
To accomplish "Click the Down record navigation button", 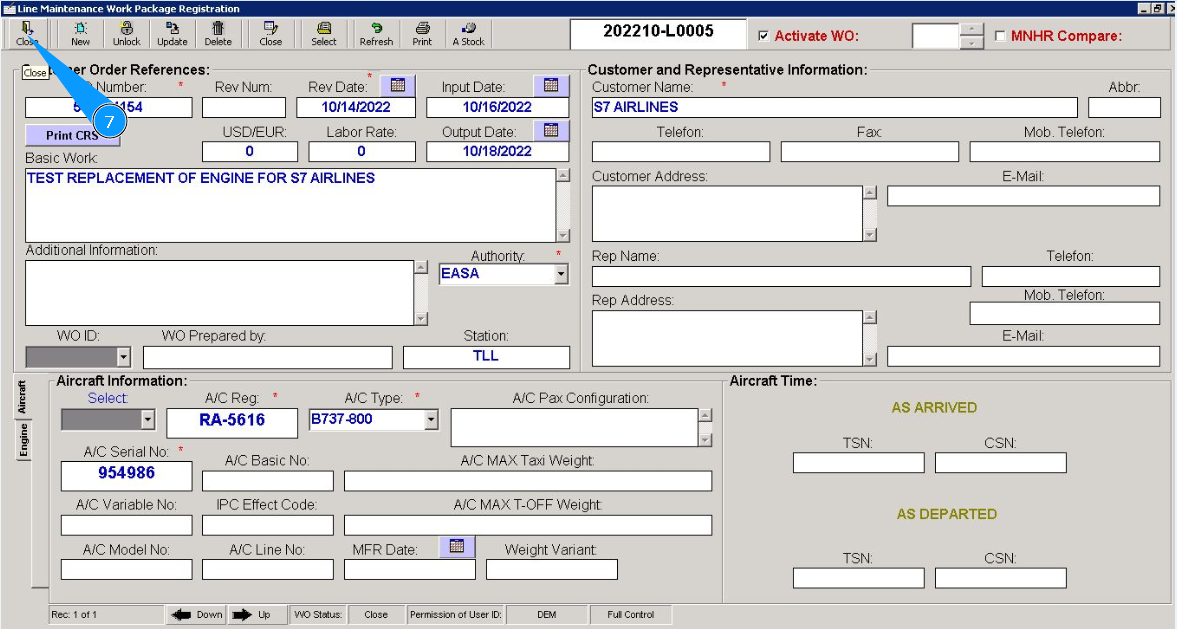I will [196, 615].
